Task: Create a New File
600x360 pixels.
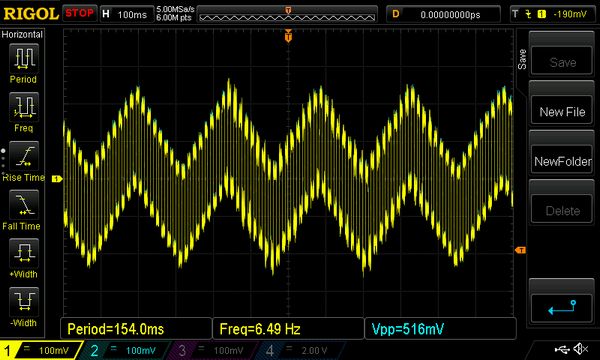Action: pyautogui.click(x=562, y=111)
